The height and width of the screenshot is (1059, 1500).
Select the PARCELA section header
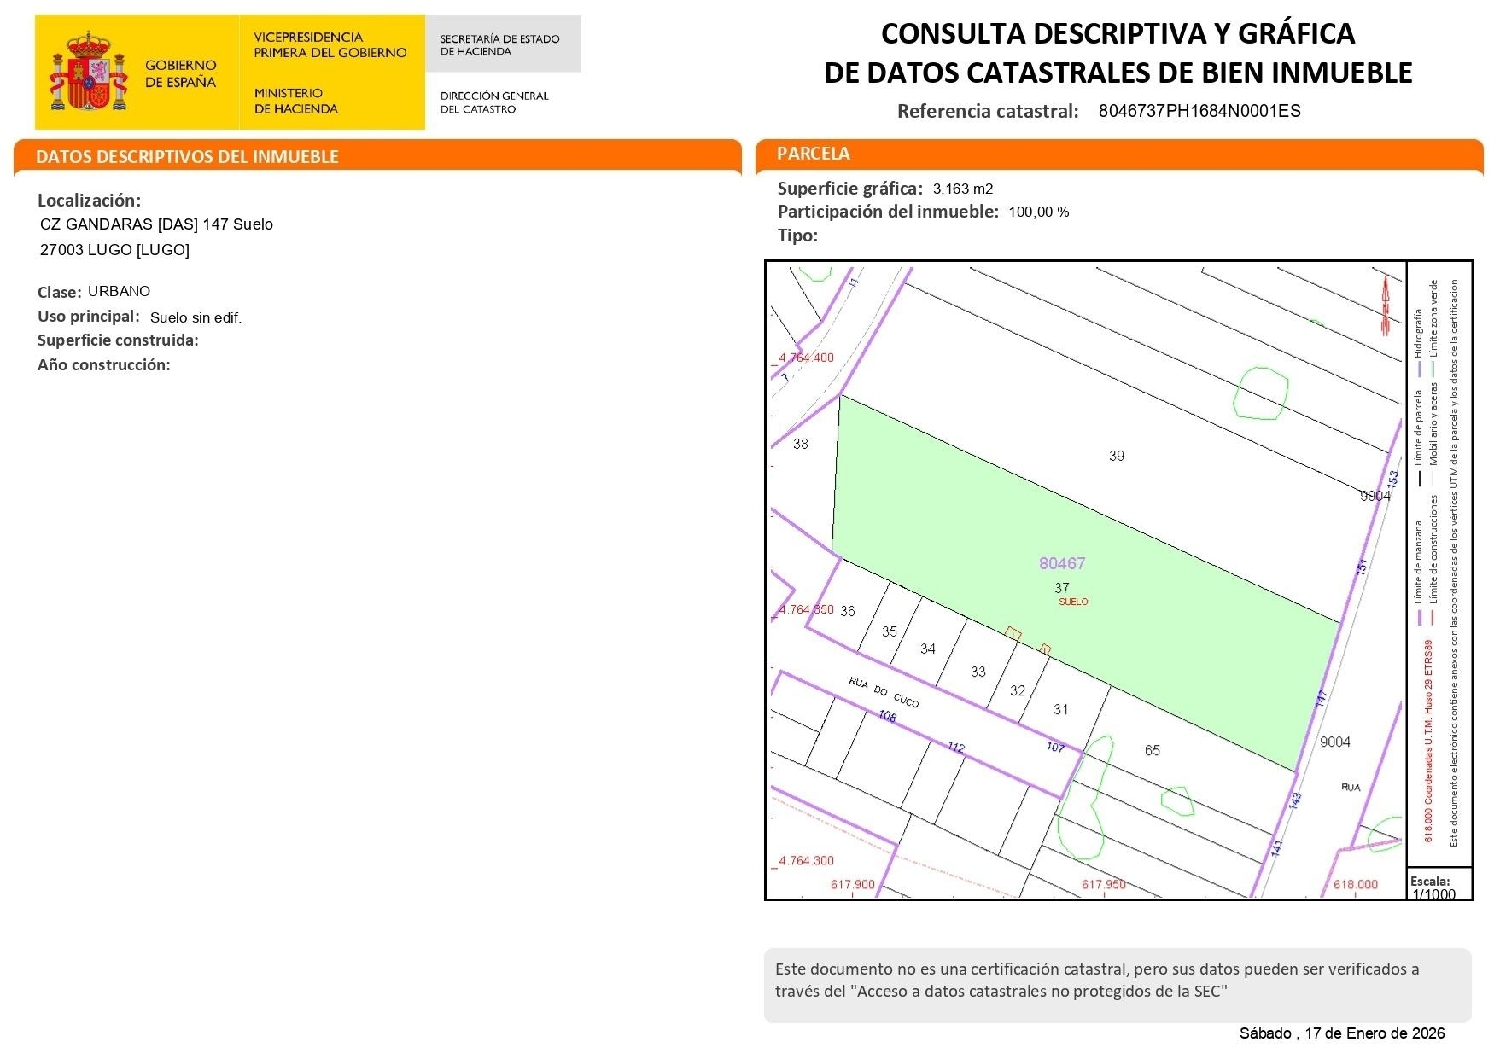click(x=813, y=154)
